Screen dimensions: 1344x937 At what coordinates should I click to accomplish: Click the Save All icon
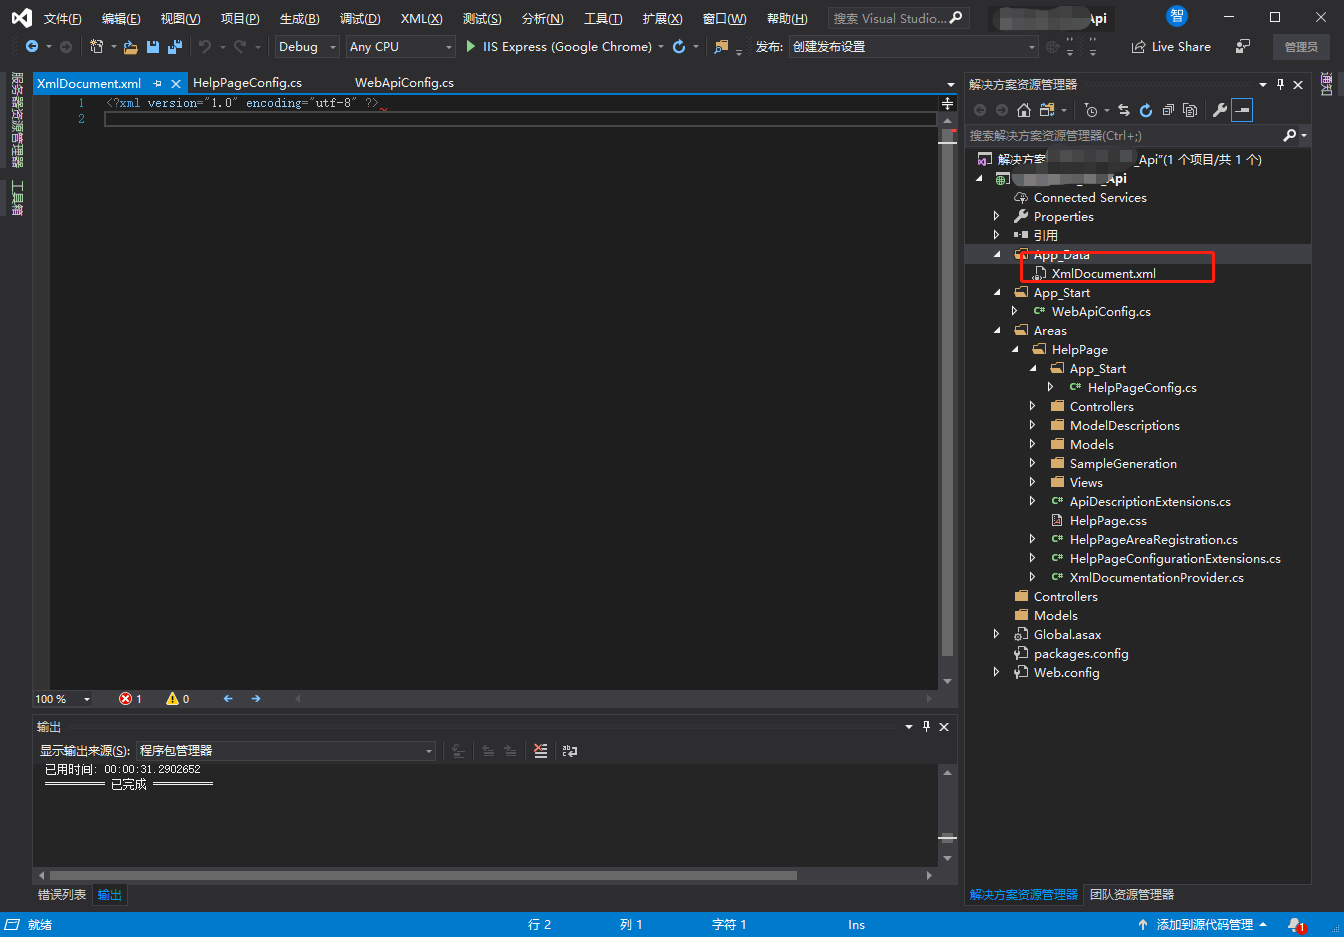pyautogui.click(x=175, y=47)
